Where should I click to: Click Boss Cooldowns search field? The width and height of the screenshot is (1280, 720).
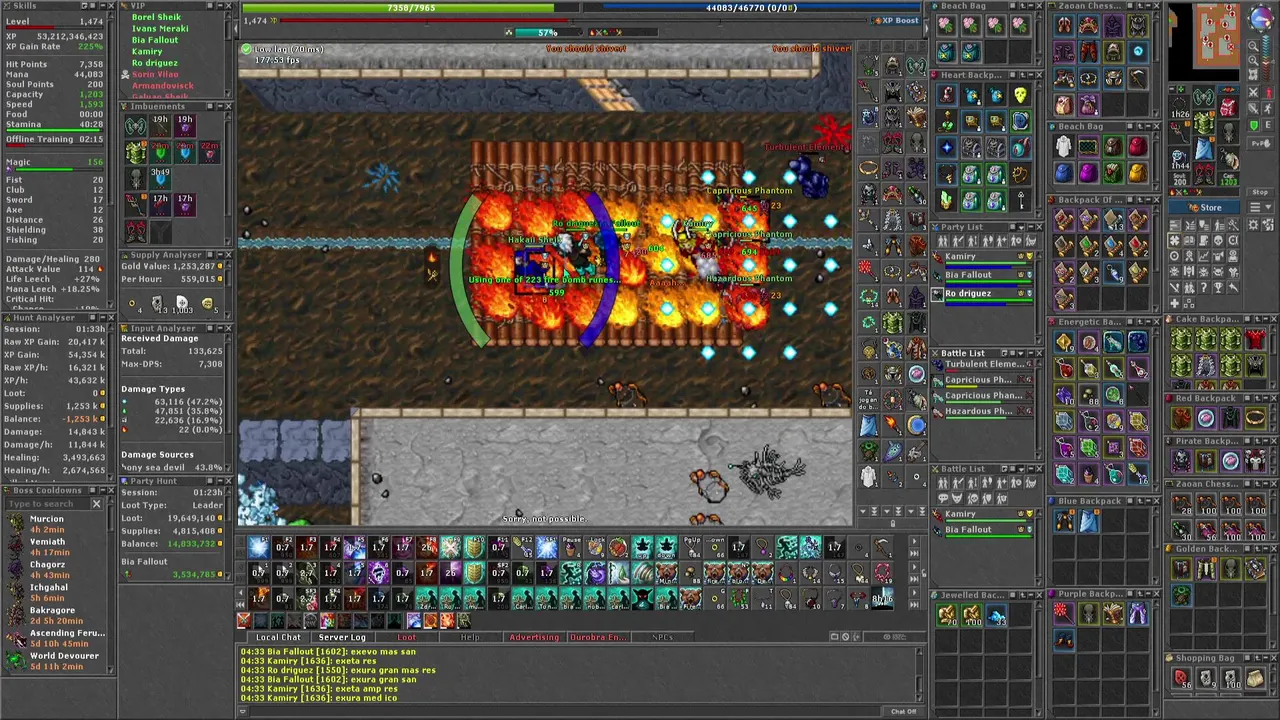(x=47, y=503)
